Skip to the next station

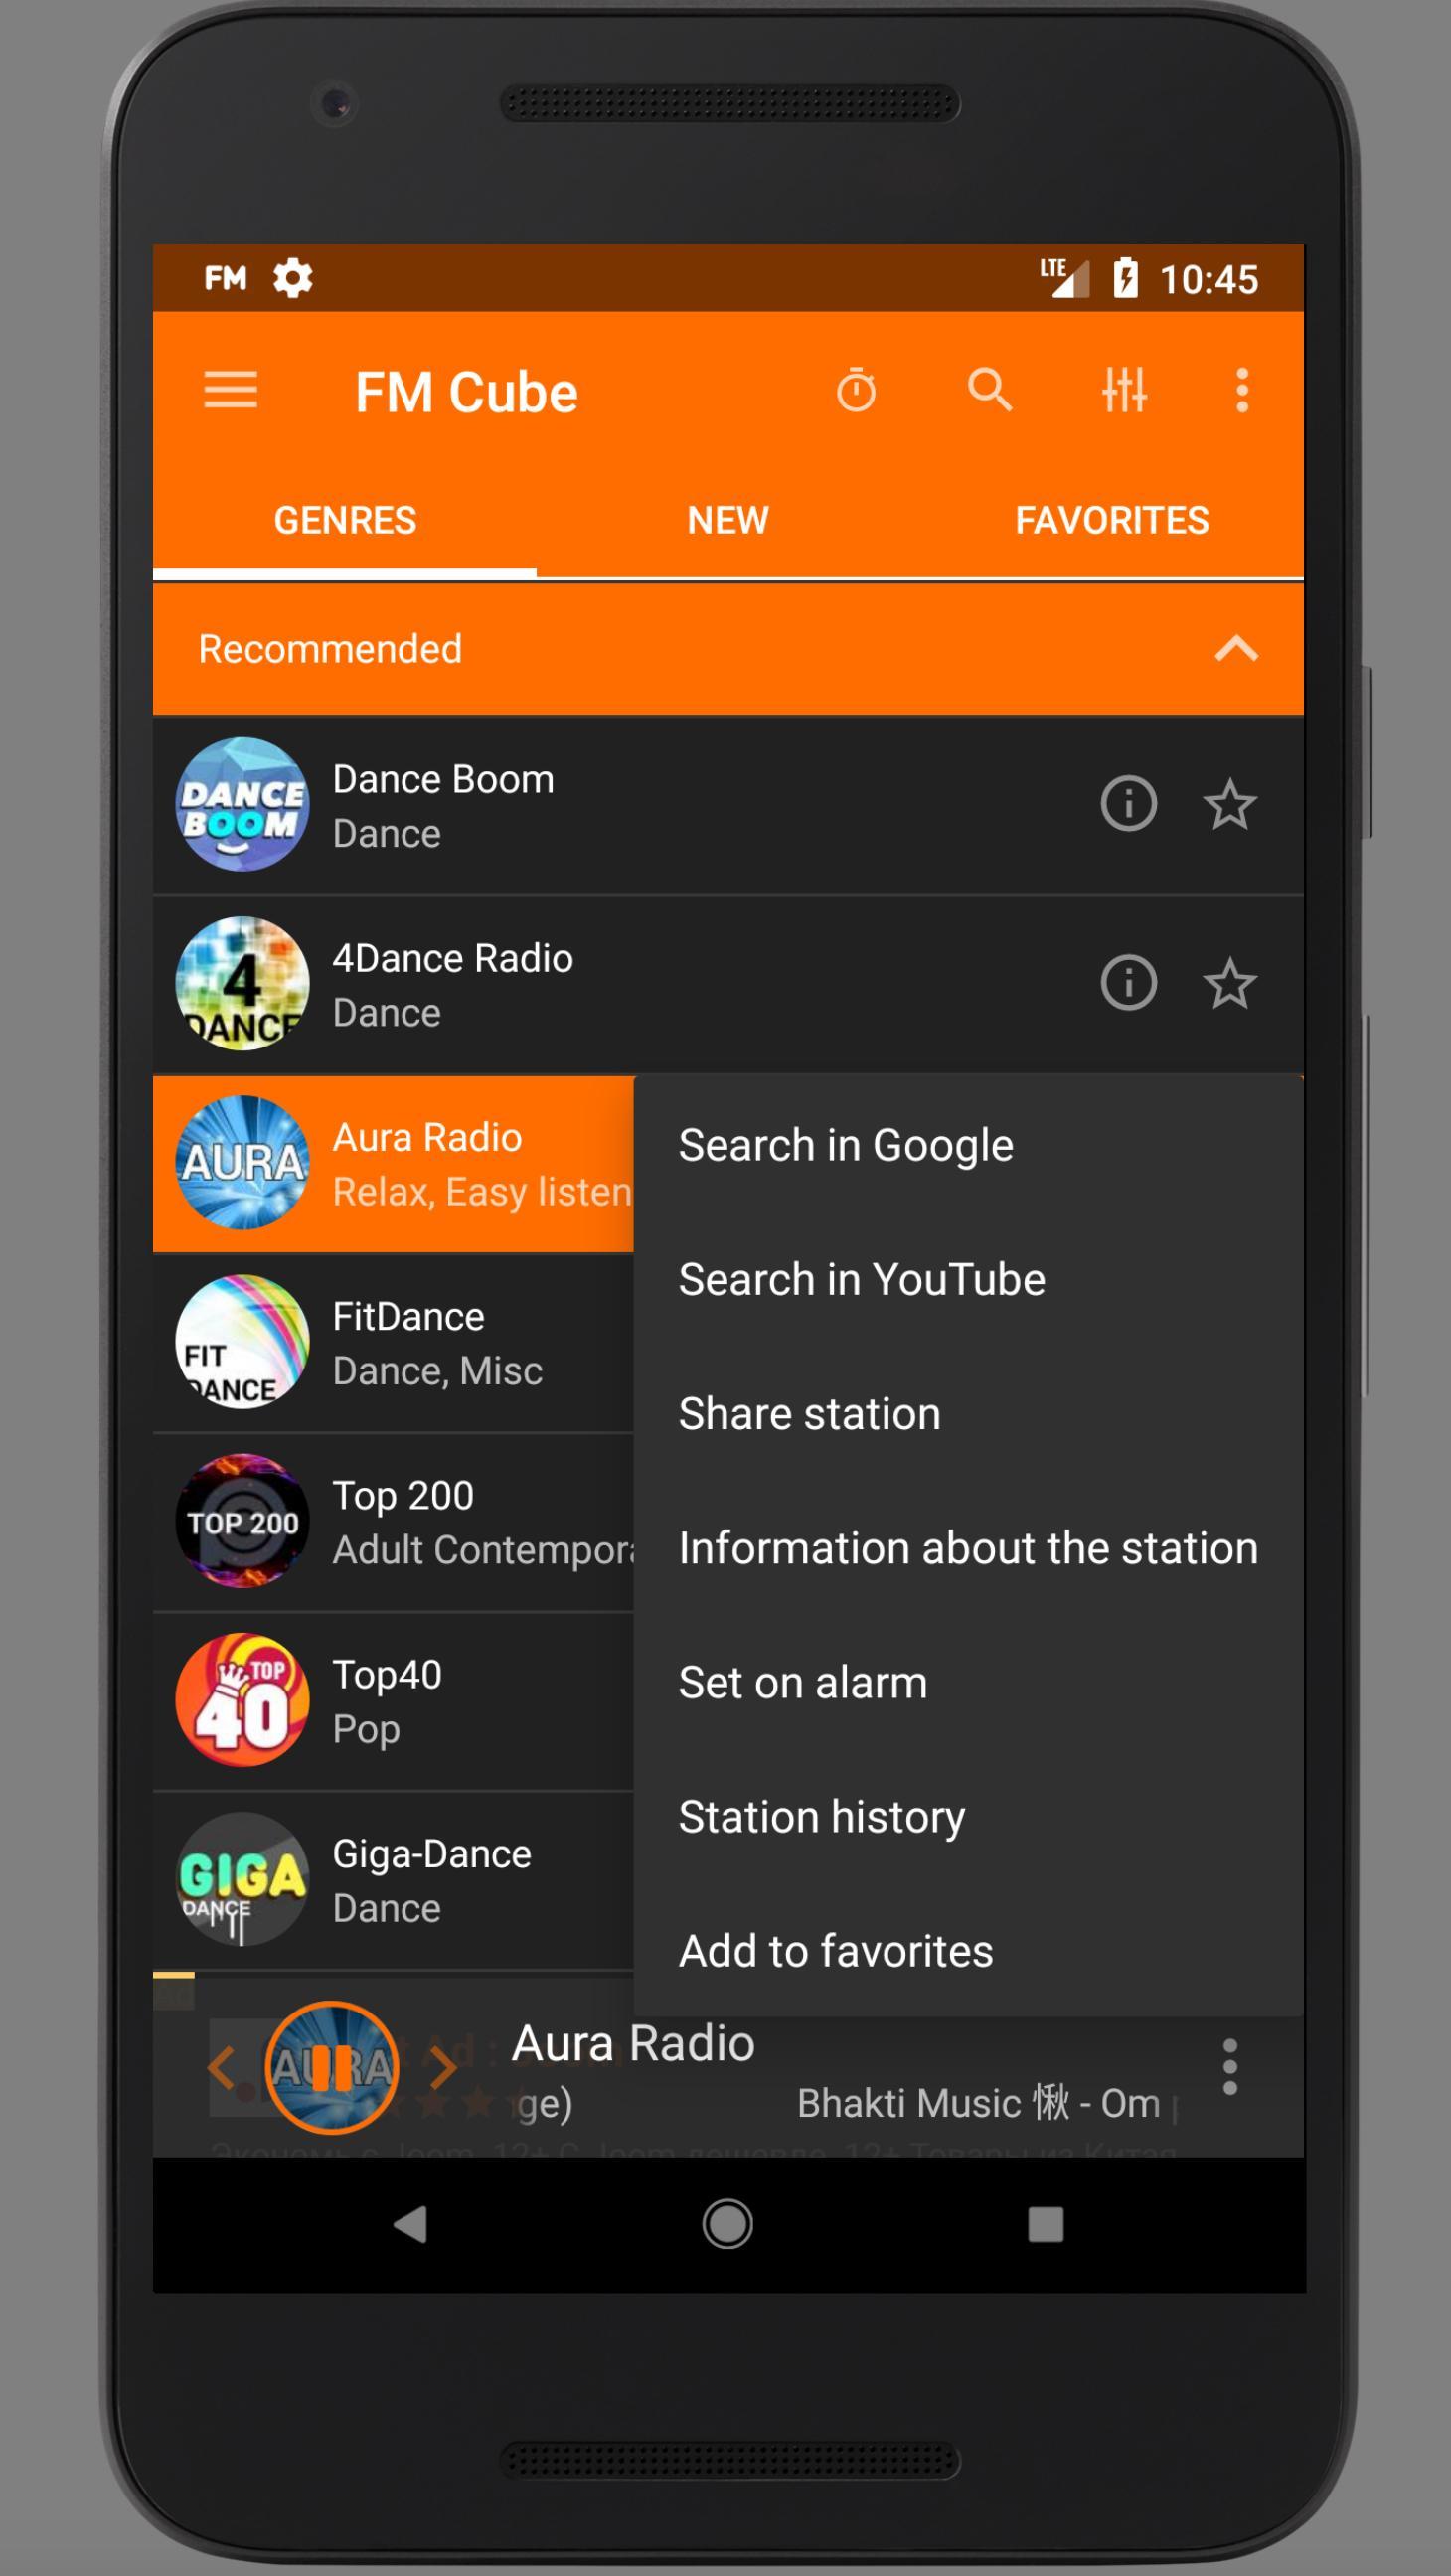click(x=443, y=2067)
